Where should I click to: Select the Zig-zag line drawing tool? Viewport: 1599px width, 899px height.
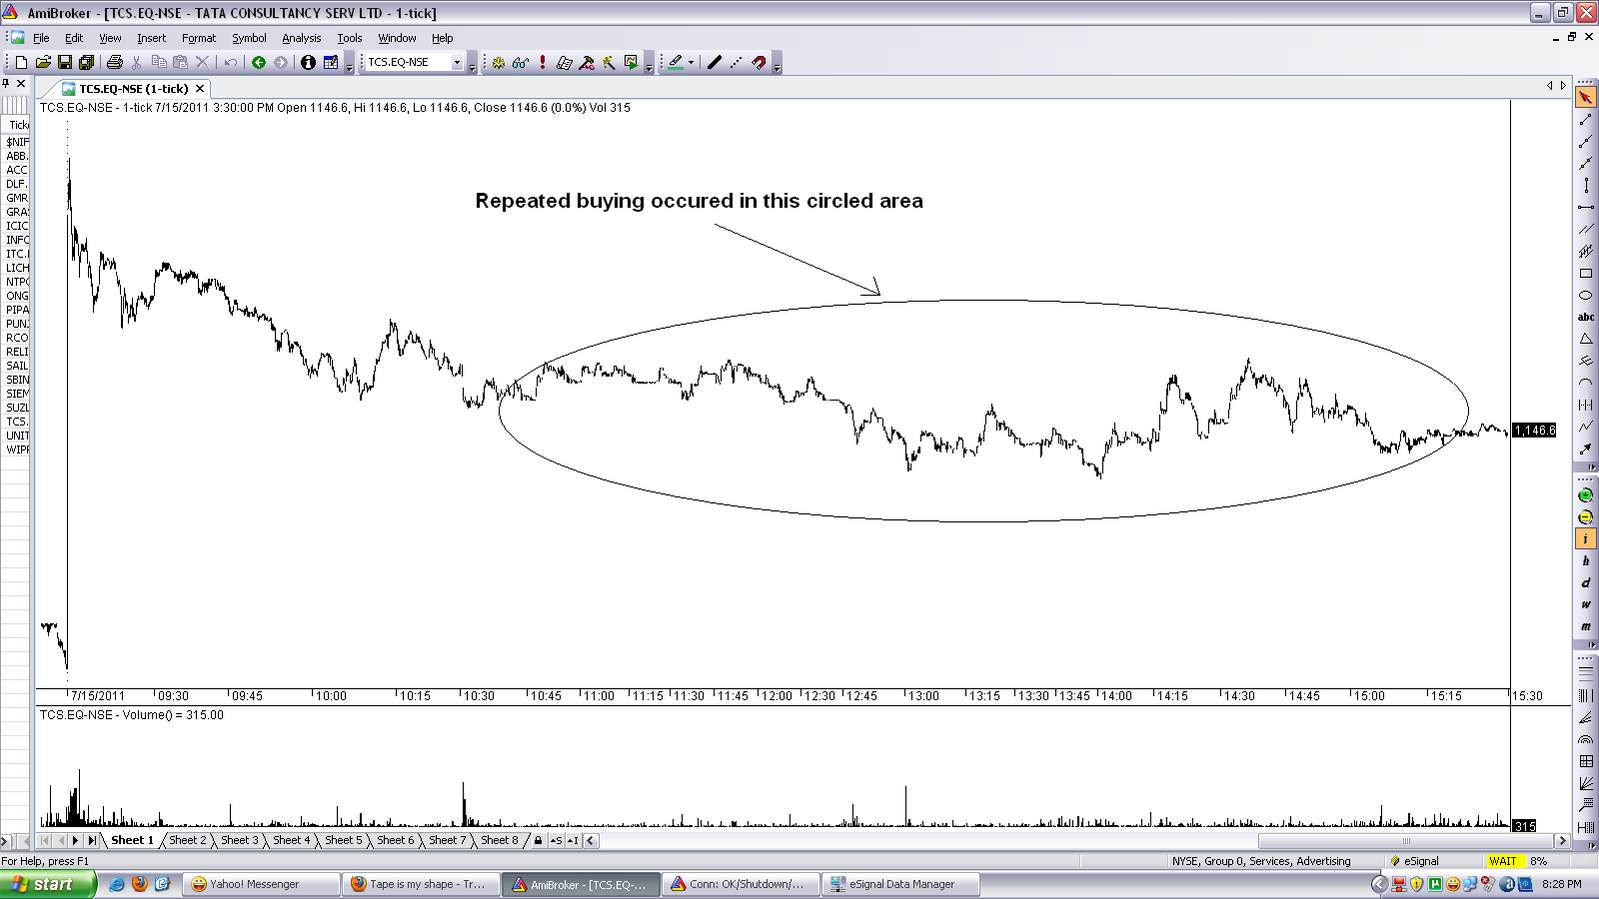1585,427
